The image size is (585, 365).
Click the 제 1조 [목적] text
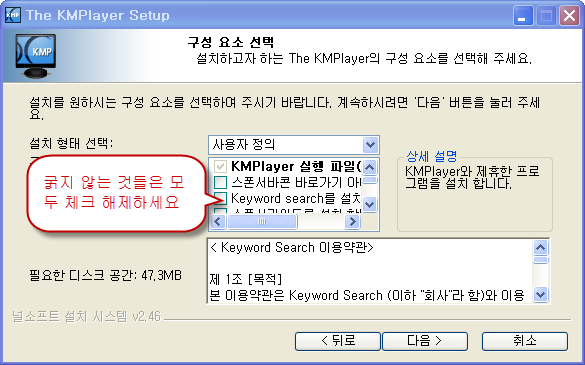tap(246, 279)
